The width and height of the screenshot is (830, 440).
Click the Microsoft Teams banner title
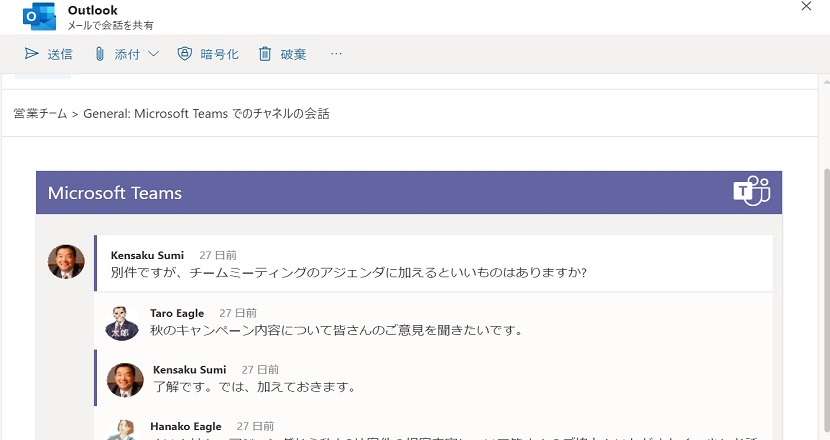click(115, 193)
